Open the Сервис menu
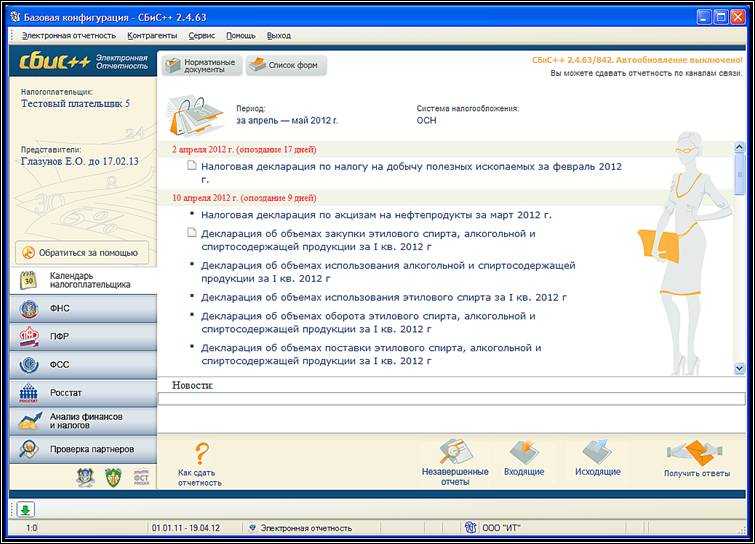This screenshot has width=755, height=544. click(201, 36)
